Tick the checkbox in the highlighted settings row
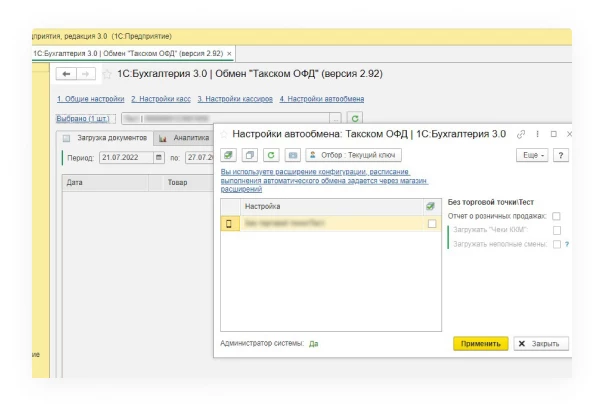604x414 pixels. pyautogui.click(x=432, y=224)
